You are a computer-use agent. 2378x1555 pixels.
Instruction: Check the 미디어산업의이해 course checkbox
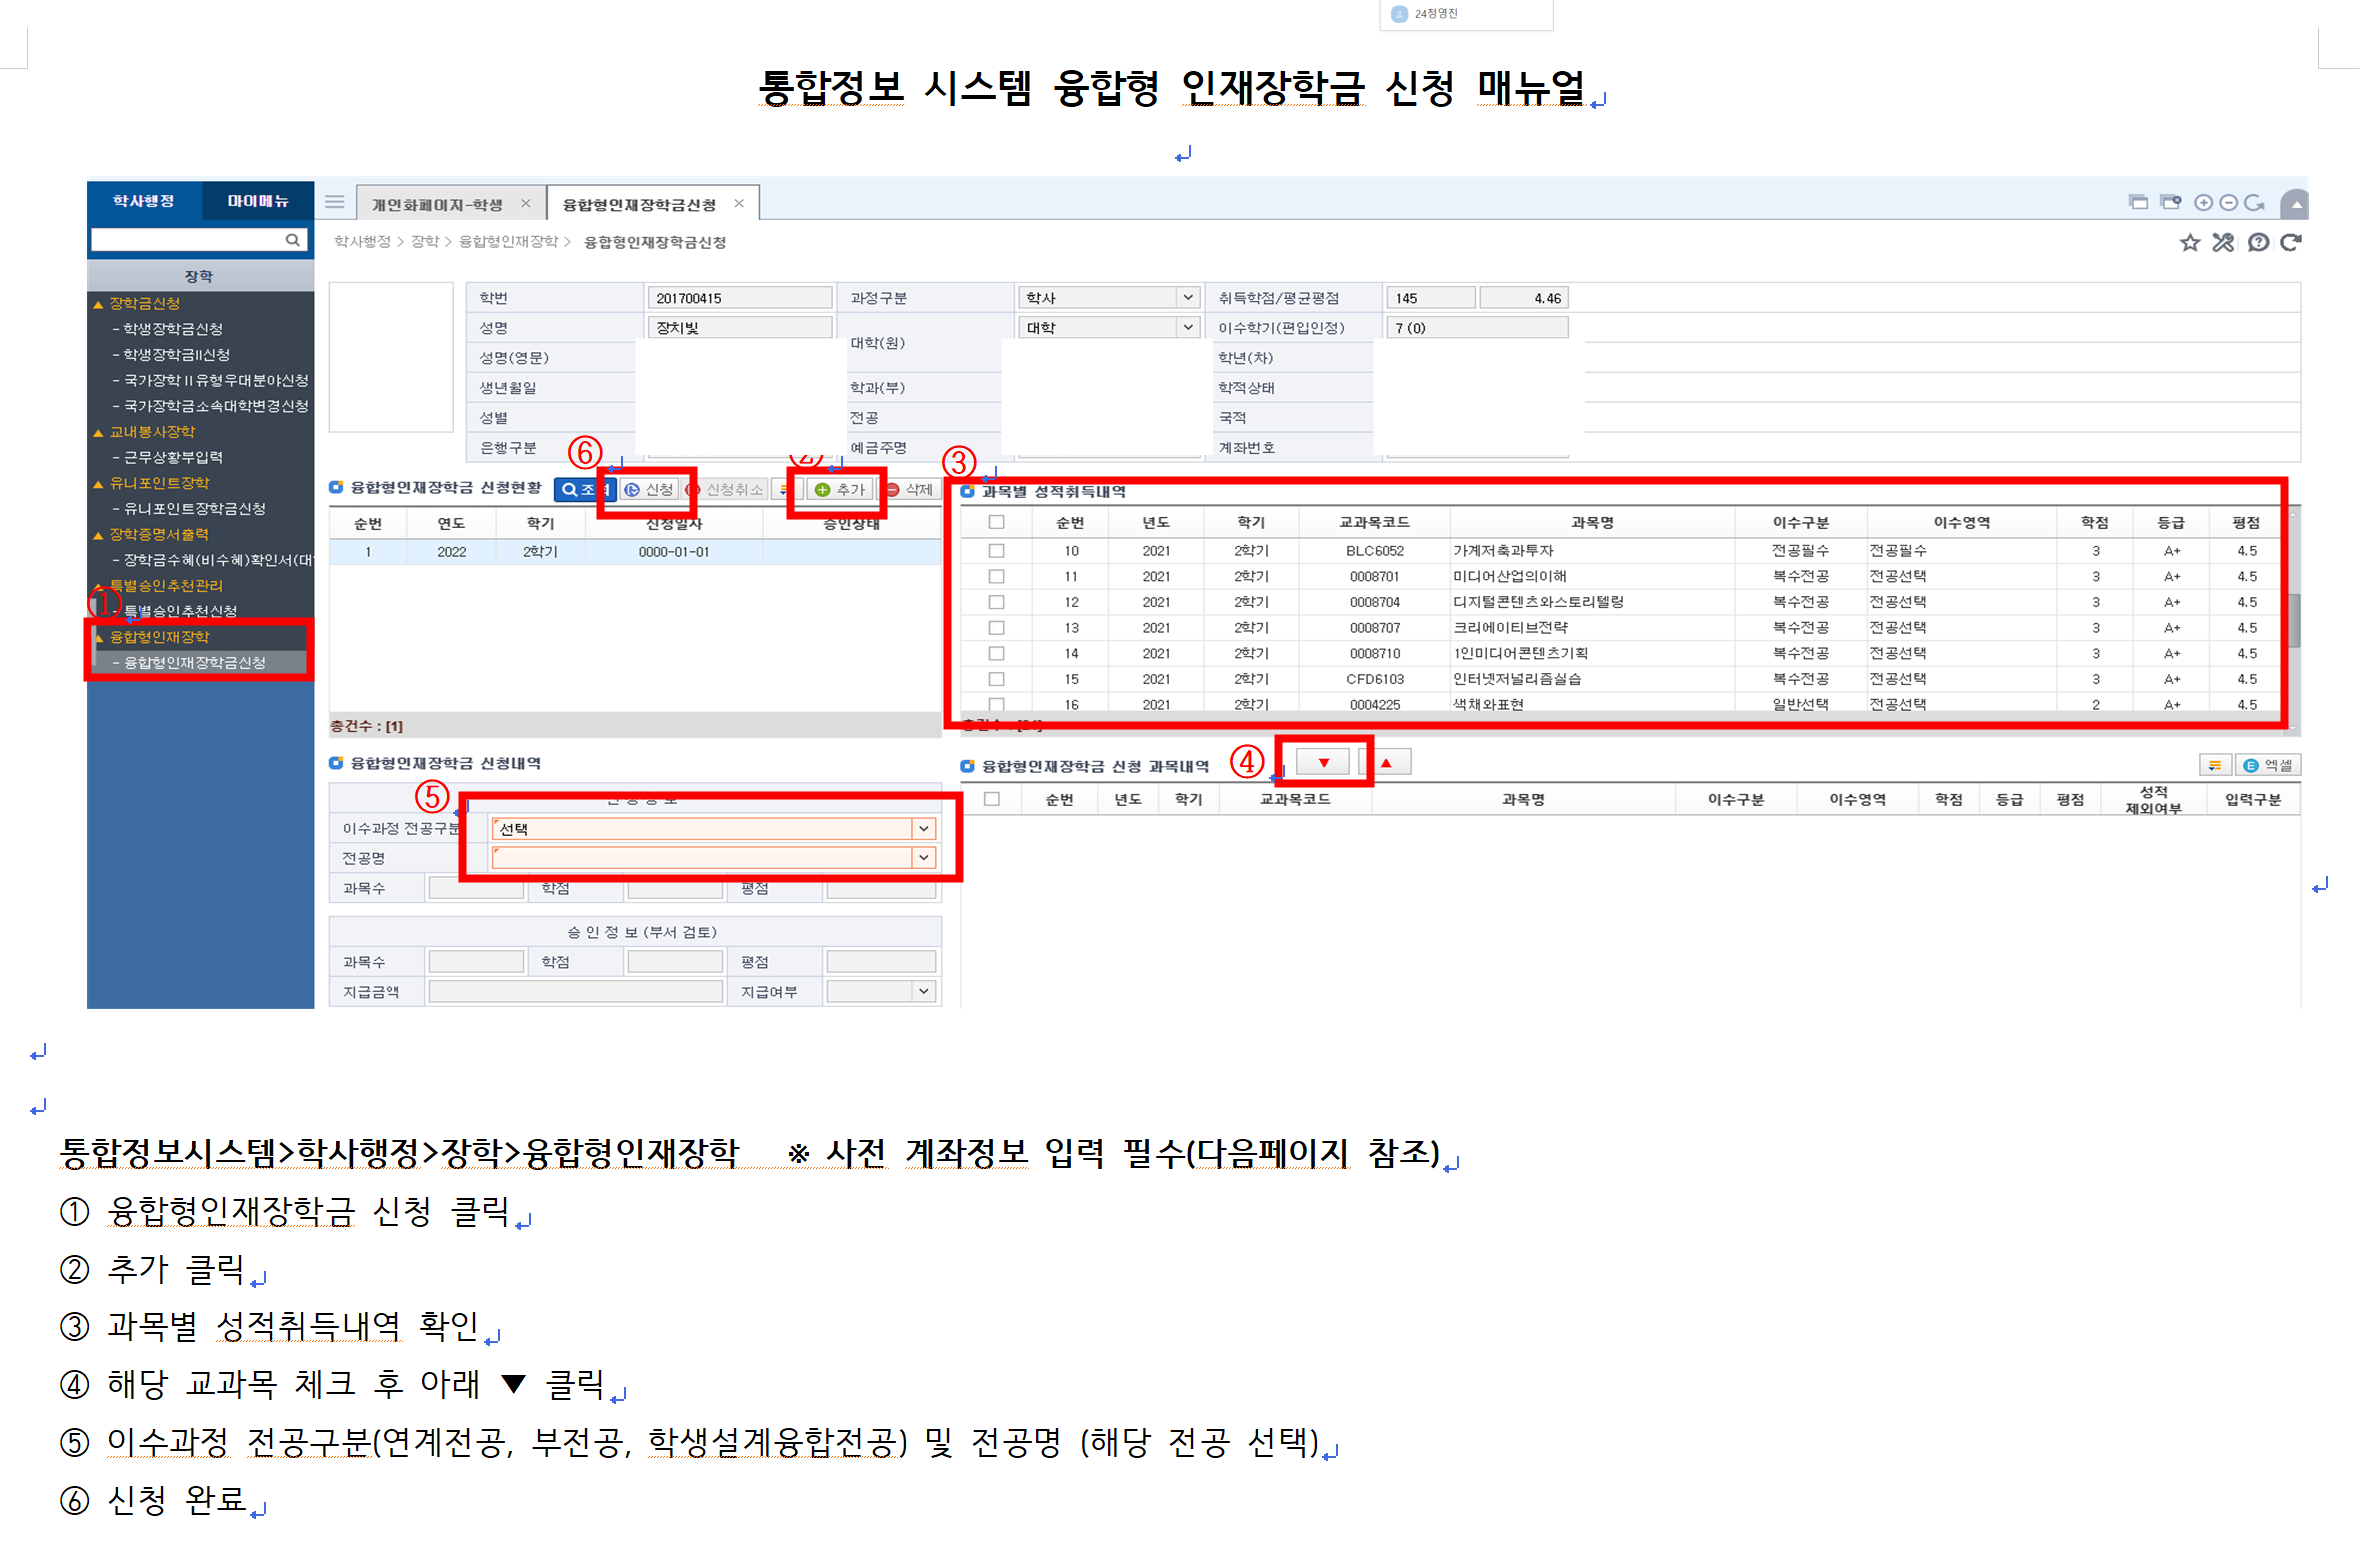click(996, 577)
